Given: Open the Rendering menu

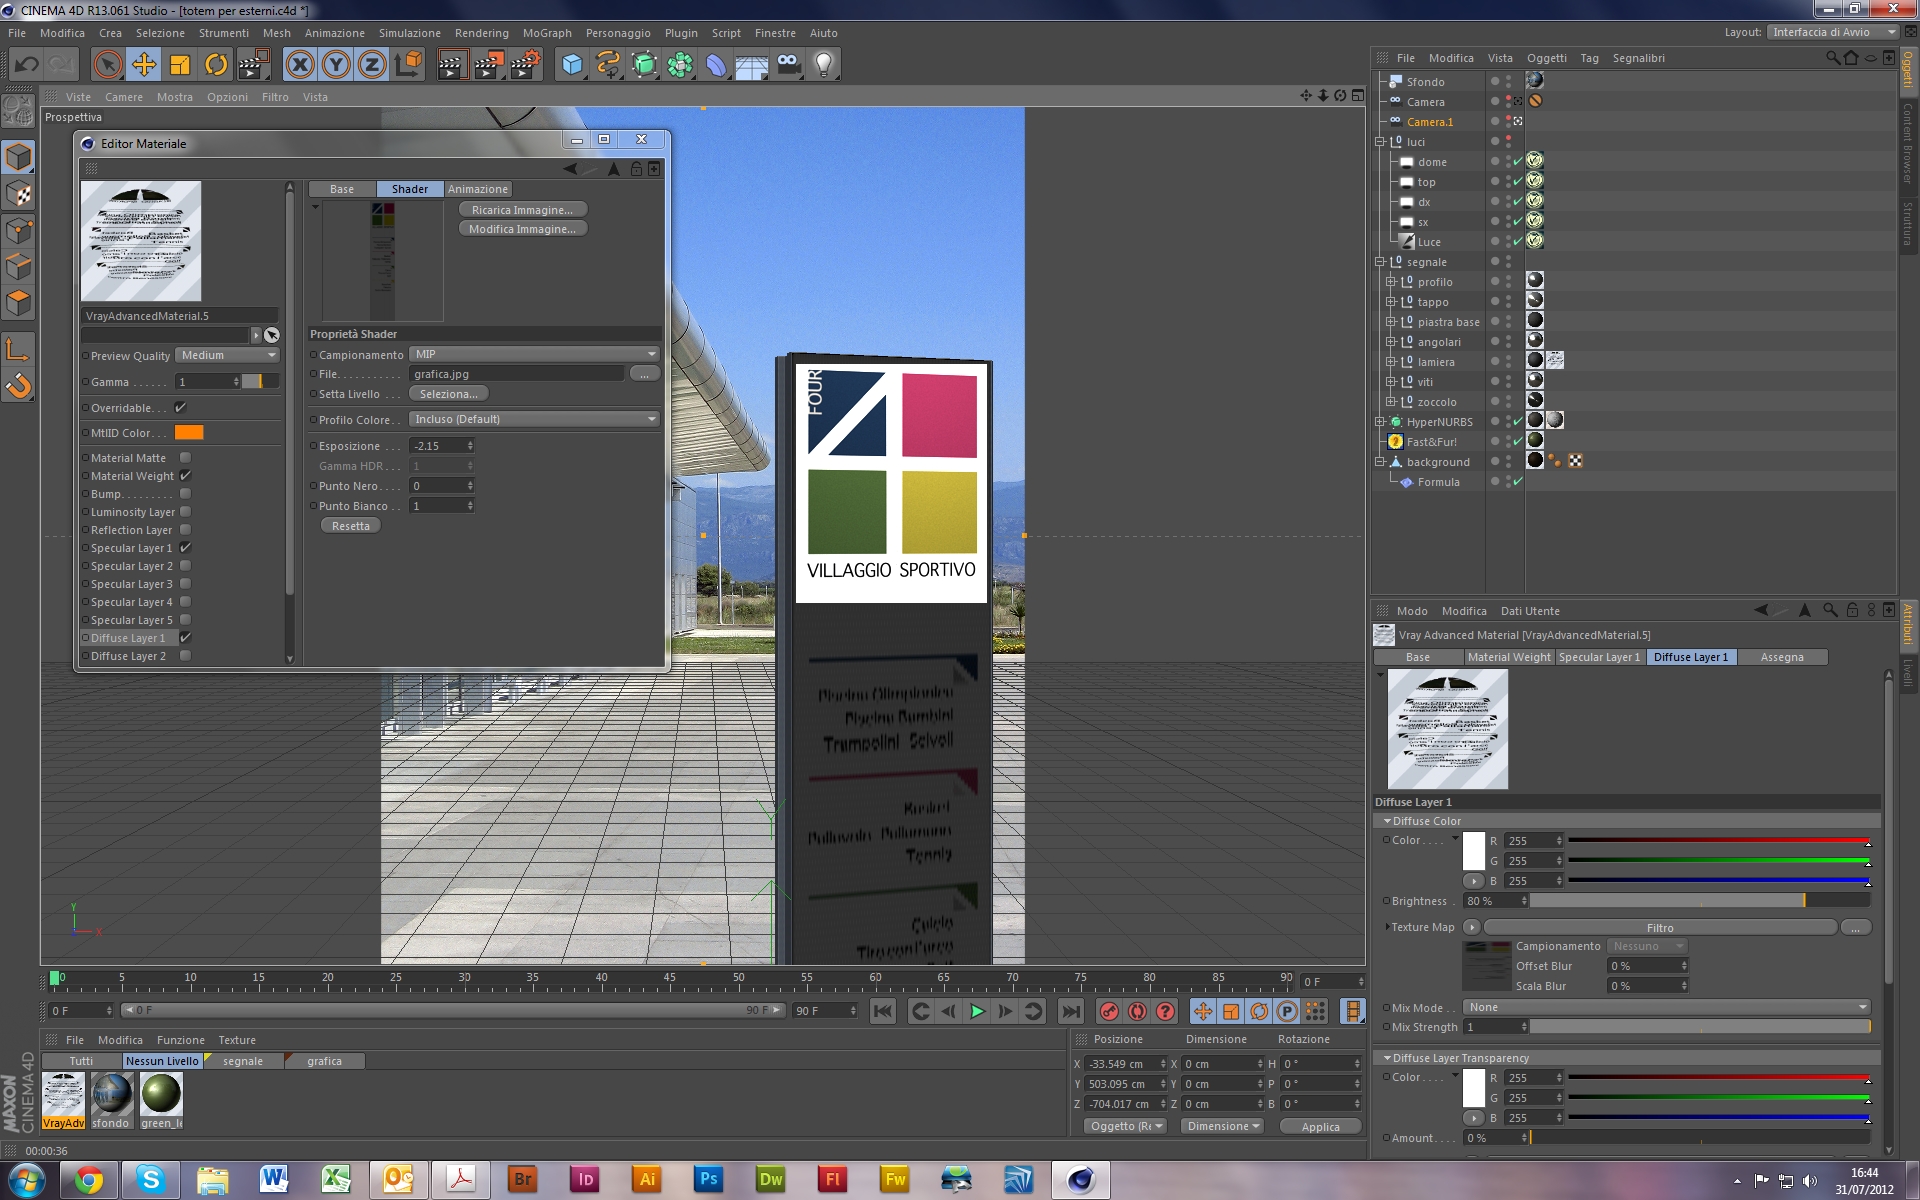Looking at the screenshot, I should click(481, 33).
